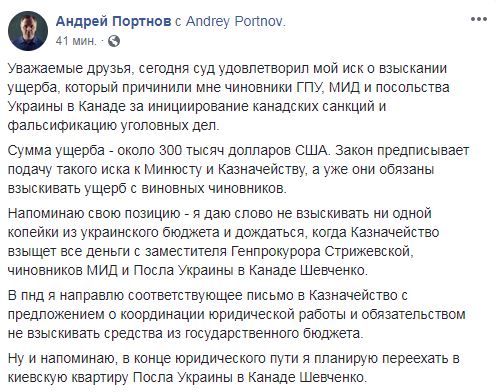
Task: Click the name 'Стрижевской' in the text
Action: pyautogui.click(x=367, y=251)
